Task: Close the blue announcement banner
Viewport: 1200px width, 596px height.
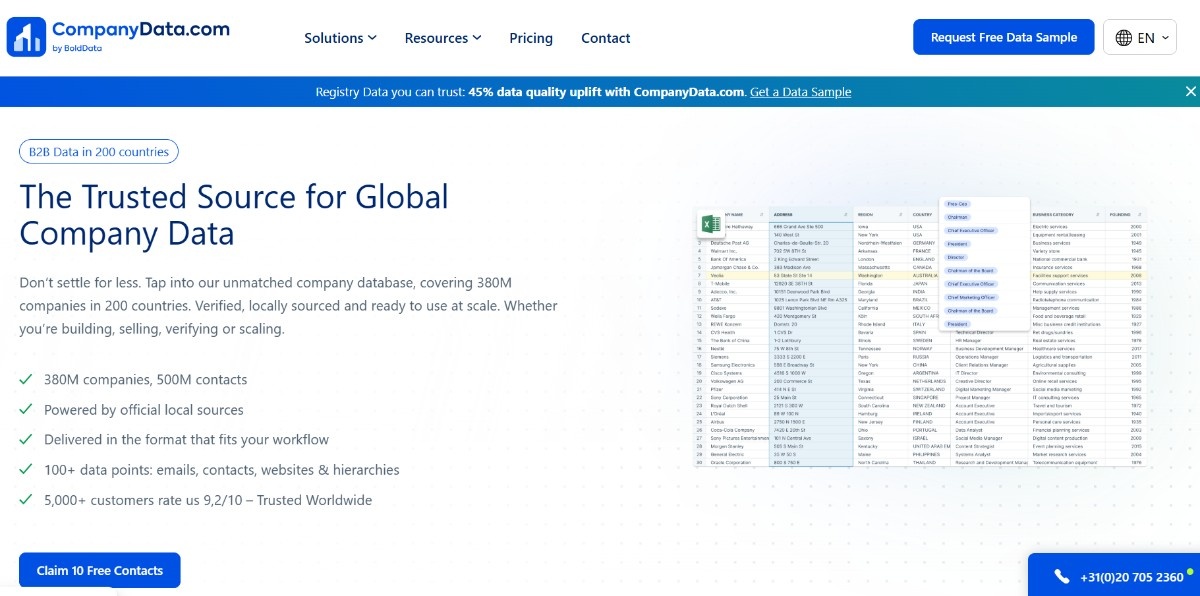Action: [x=1190, y=92]
